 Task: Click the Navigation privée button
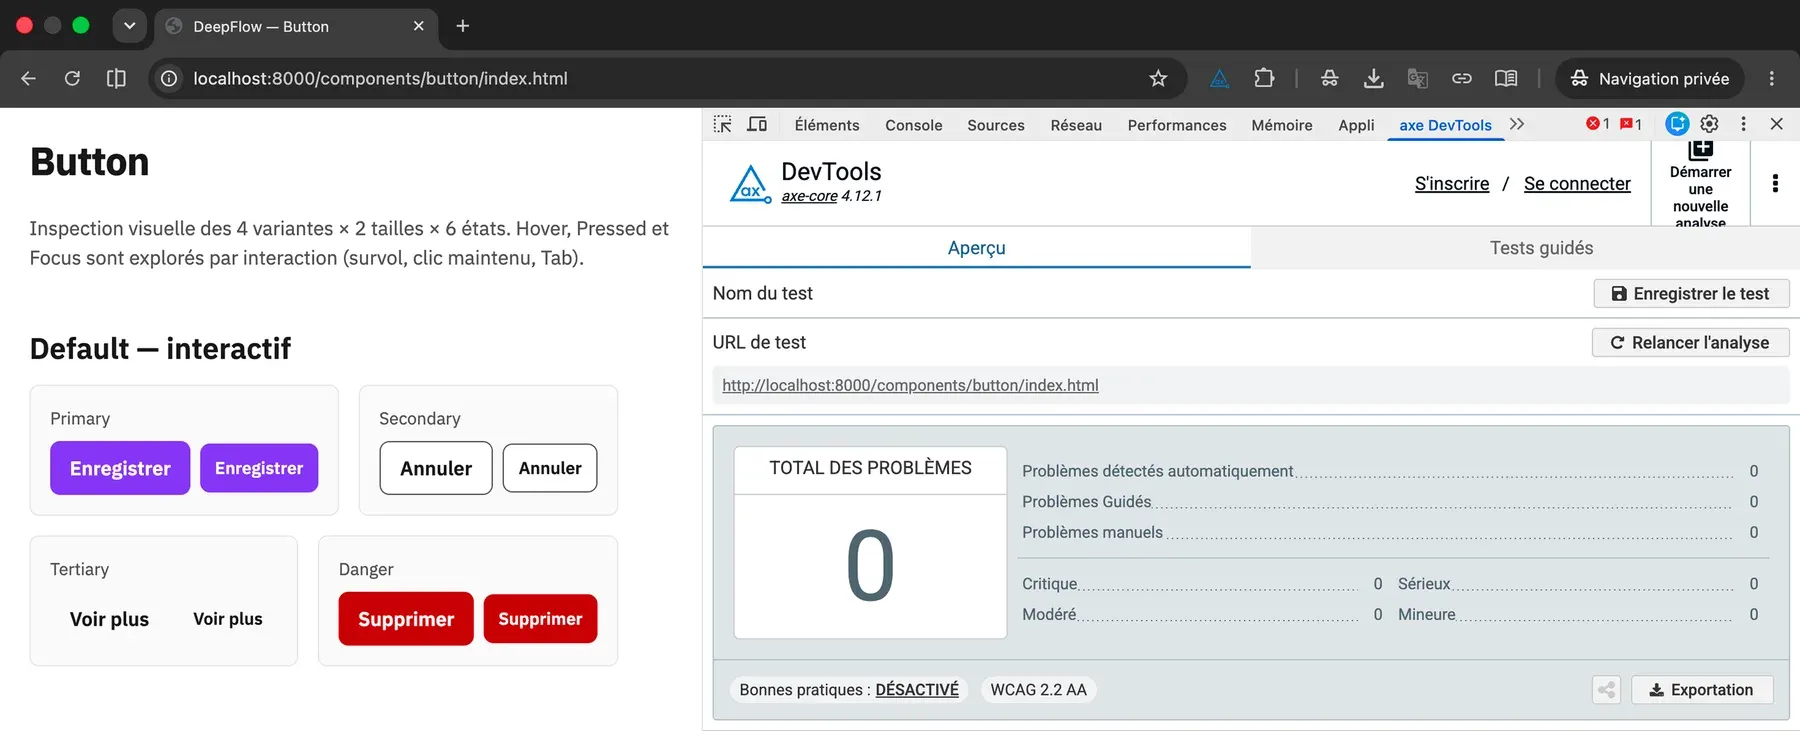1649,78
